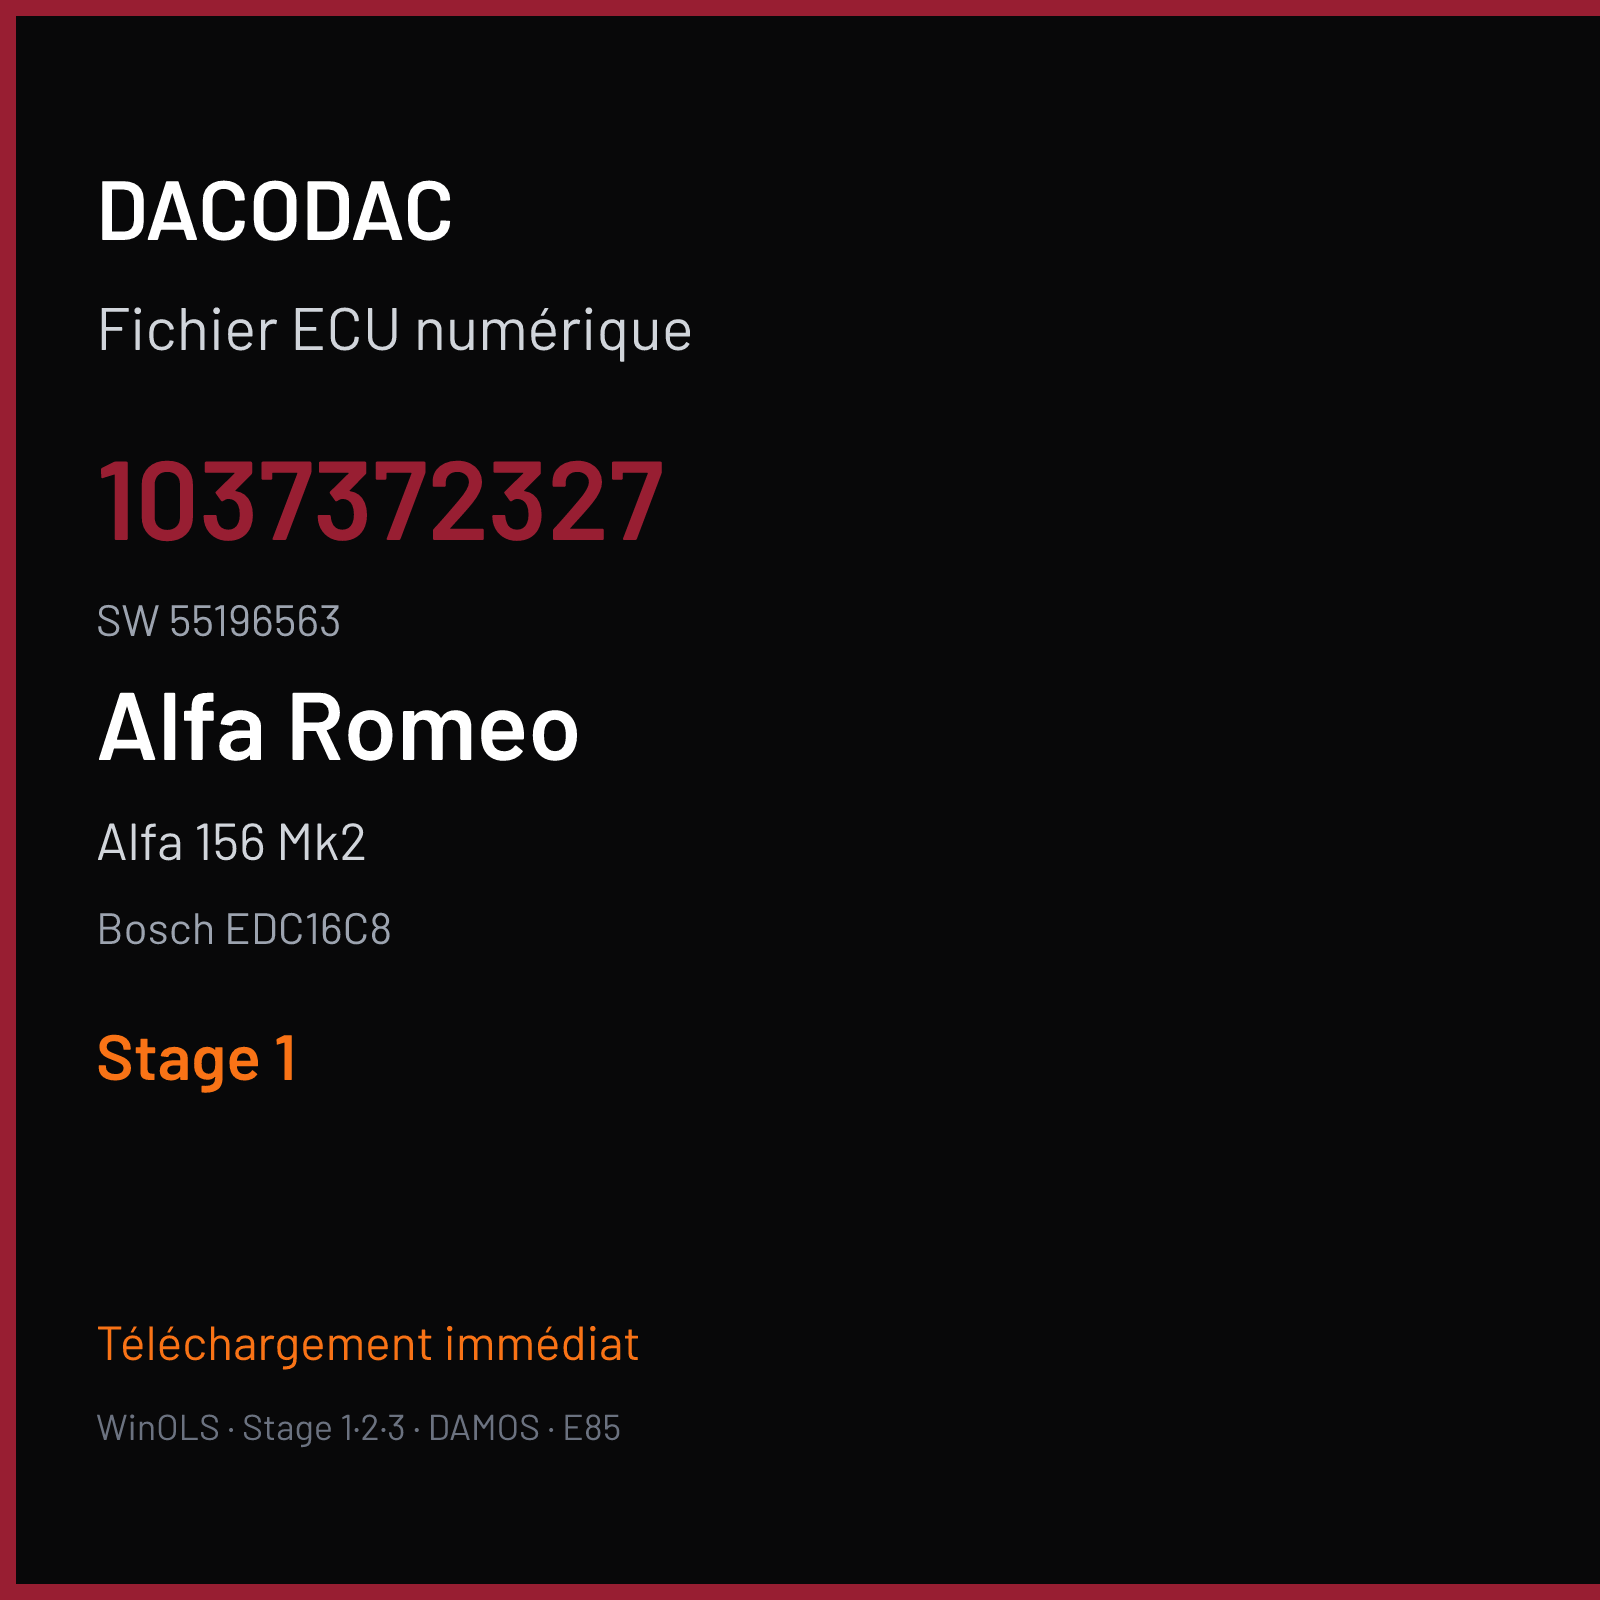
Task: Select the Alfa 156 Mk2 model line
Action: coord(232,843)
